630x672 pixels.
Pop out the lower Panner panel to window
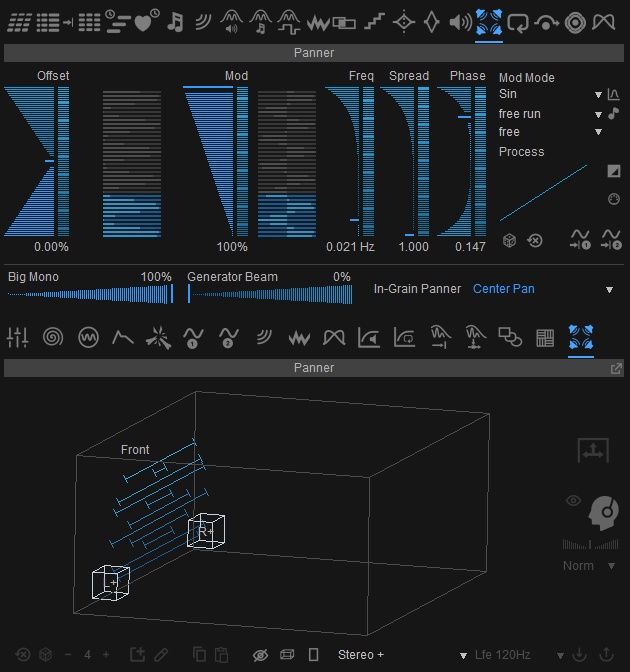pos(616,369)
